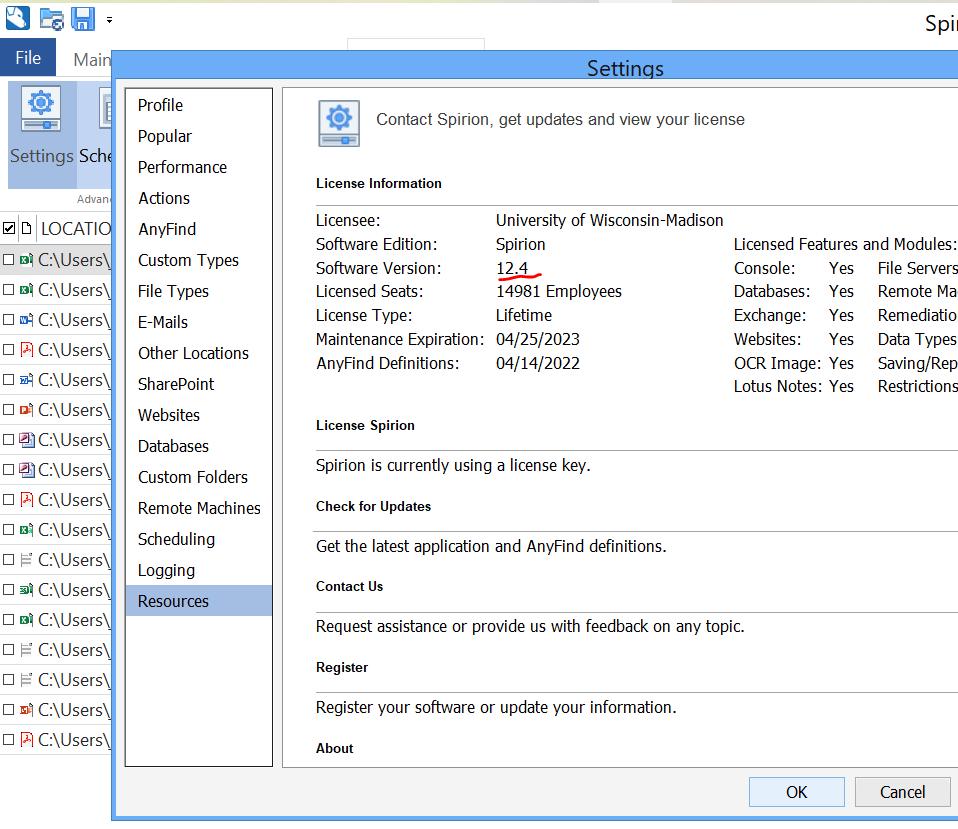This screenshot has width=958, height=829.
Task: Open Remote Machines settings
Action: coord(199,508)
